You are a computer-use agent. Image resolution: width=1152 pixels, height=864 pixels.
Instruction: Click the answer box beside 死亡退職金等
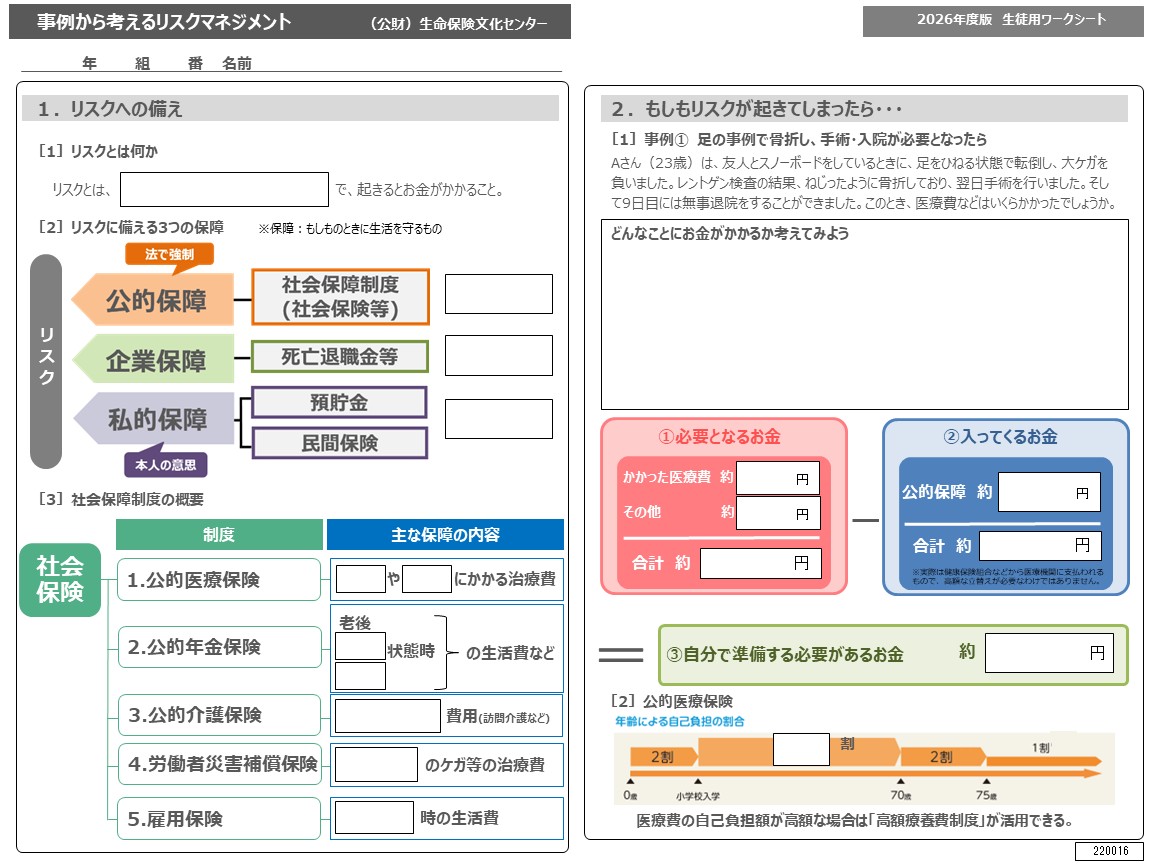click(498, 355)
